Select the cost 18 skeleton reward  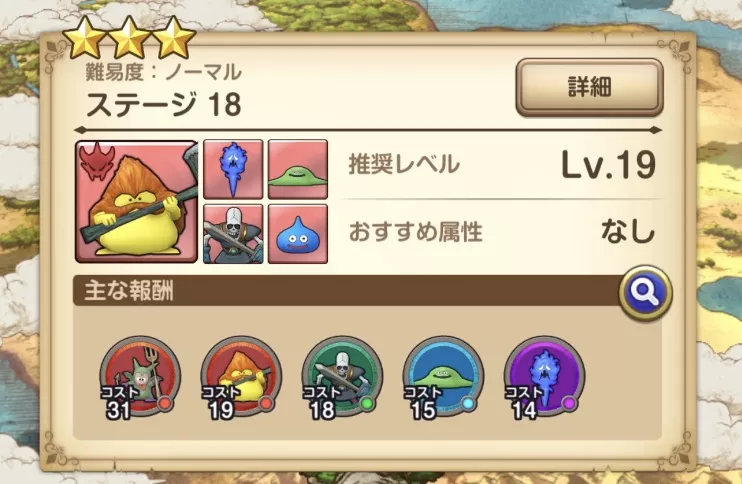(342, 377)
